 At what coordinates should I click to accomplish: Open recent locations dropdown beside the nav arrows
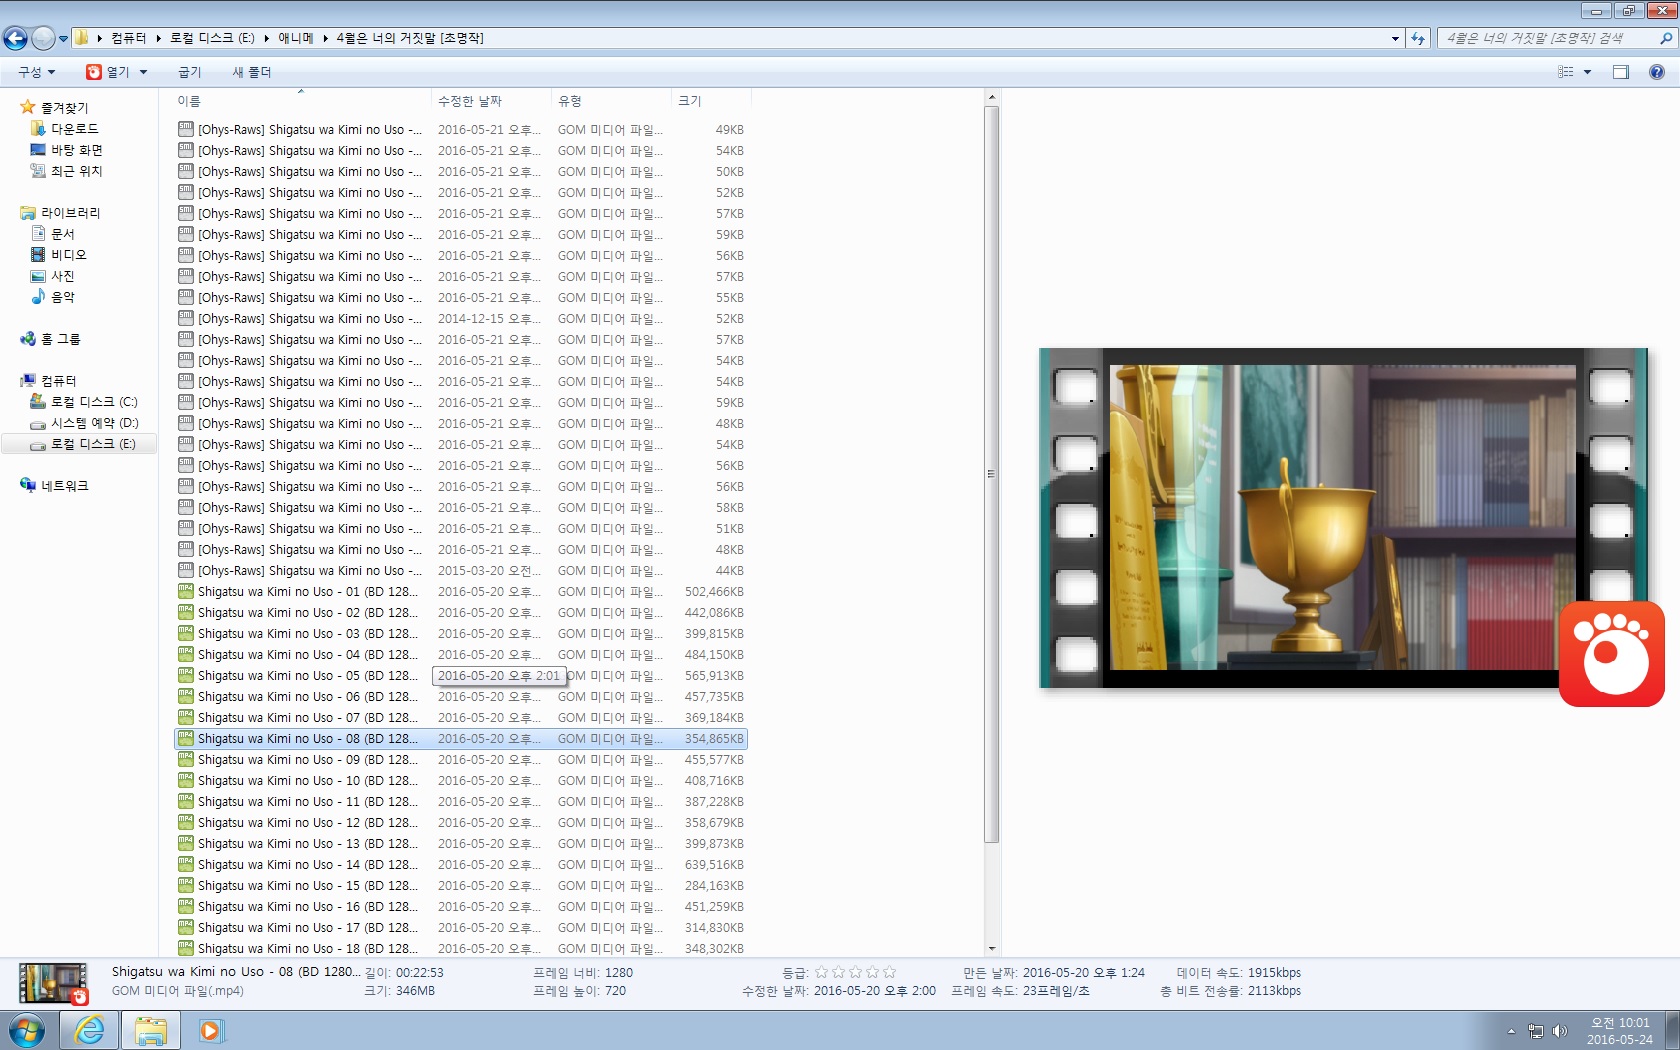pos(63,39)
